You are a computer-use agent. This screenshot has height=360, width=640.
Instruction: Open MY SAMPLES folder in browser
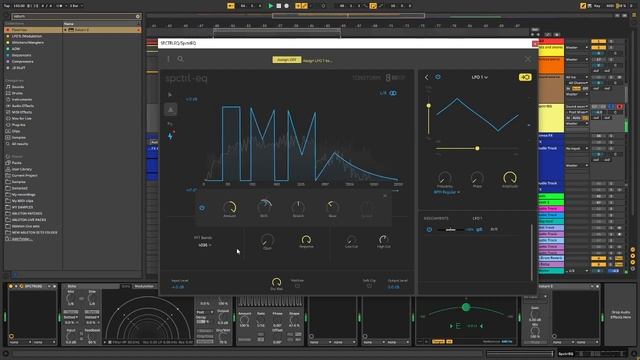[x=22, y=207]
